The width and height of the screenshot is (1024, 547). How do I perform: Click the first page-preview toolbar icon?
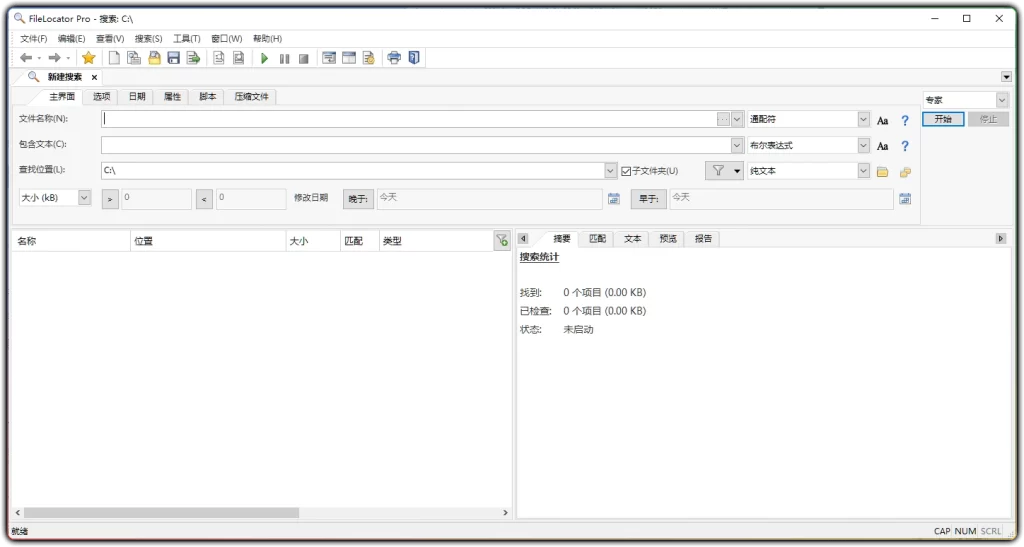pyautogui.click(x=219, y=58)
